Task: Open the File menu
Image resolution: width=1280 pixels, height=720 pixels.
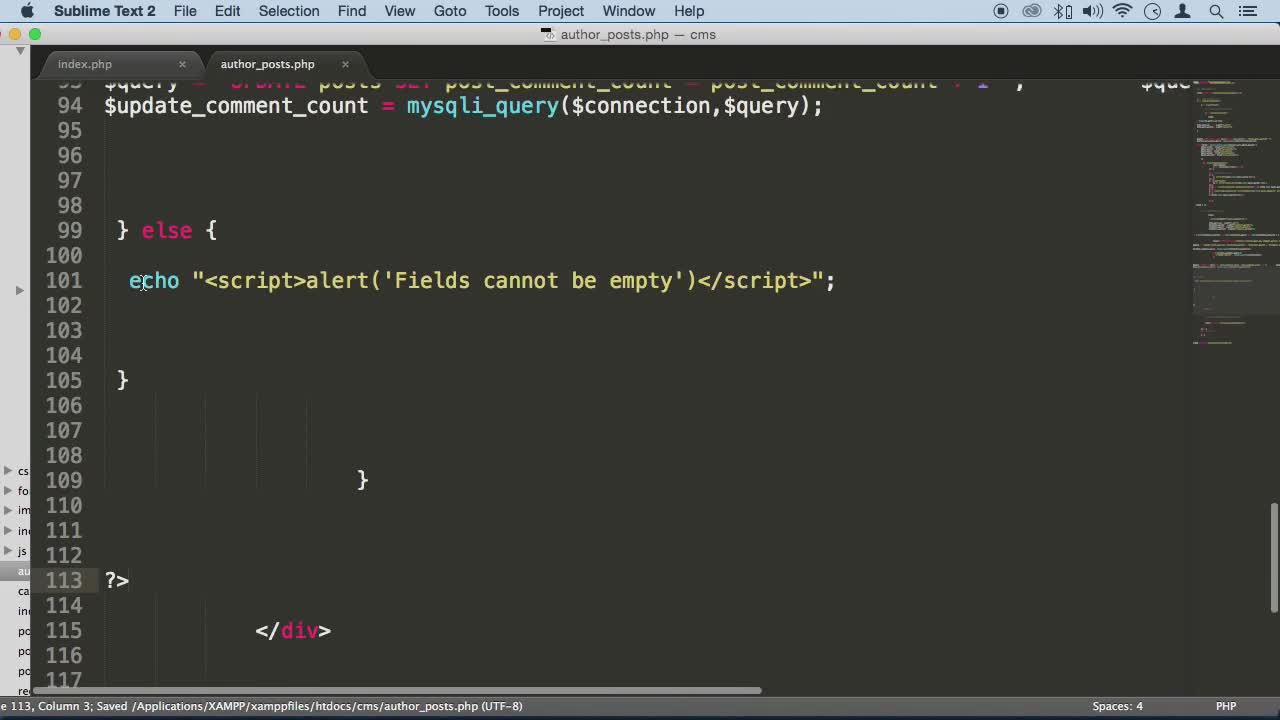Action: click(x=185, y=11)
